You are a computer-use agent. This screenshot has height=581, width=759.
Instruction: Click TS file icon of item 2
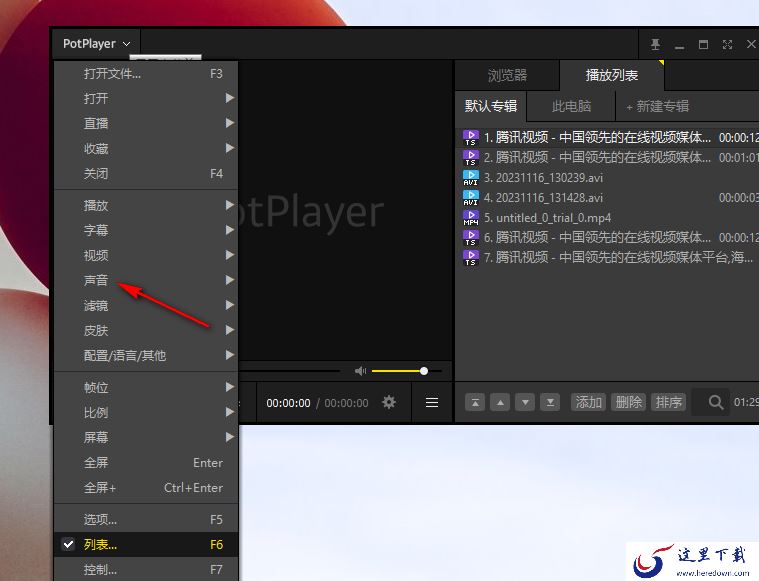click(471, 158)
